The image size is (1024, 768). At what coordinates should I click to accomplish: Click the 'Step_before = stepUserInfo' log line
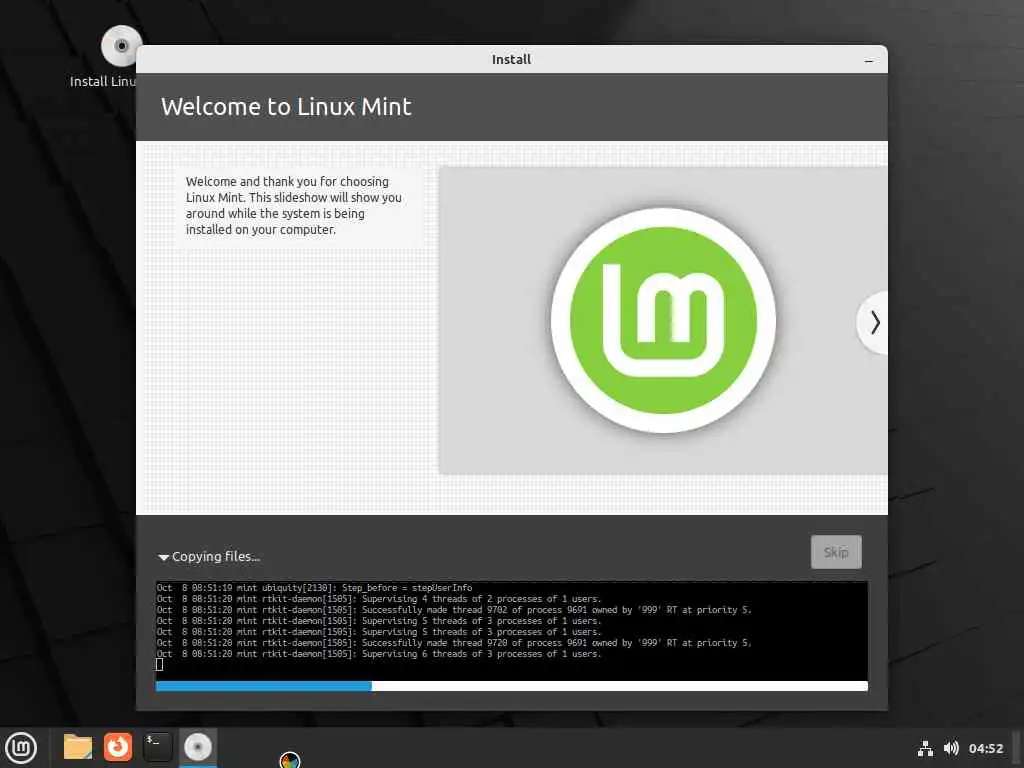tap(314, 588)
